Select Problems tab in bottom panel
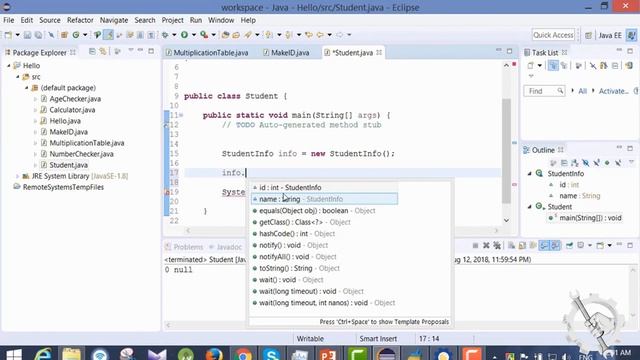Screen dimensions: 640x360 point(184,247)
